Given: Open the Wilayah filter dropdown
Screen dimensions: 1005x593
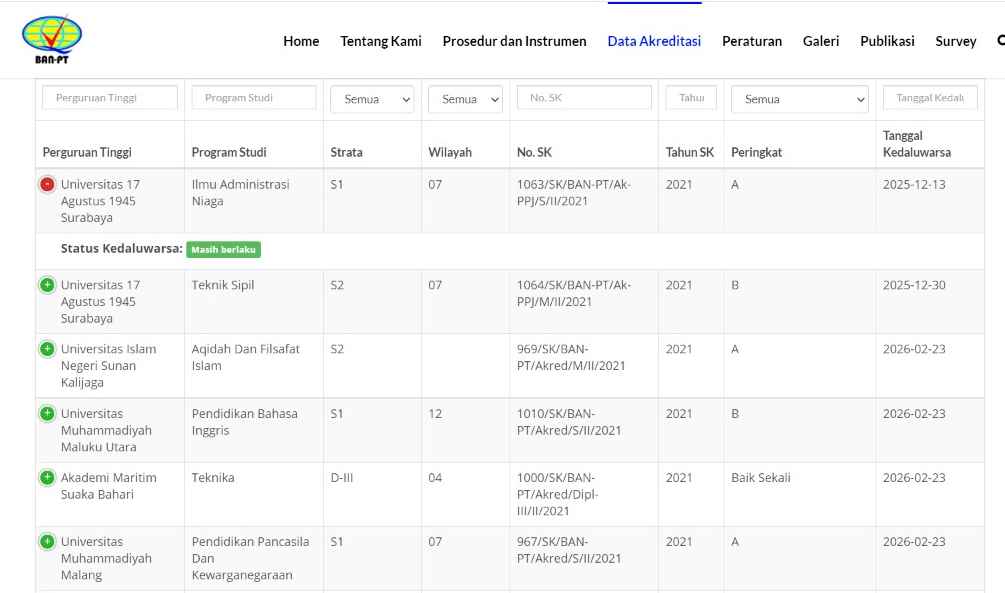Looking at the screenshot, I should click(x=465, y=99).
